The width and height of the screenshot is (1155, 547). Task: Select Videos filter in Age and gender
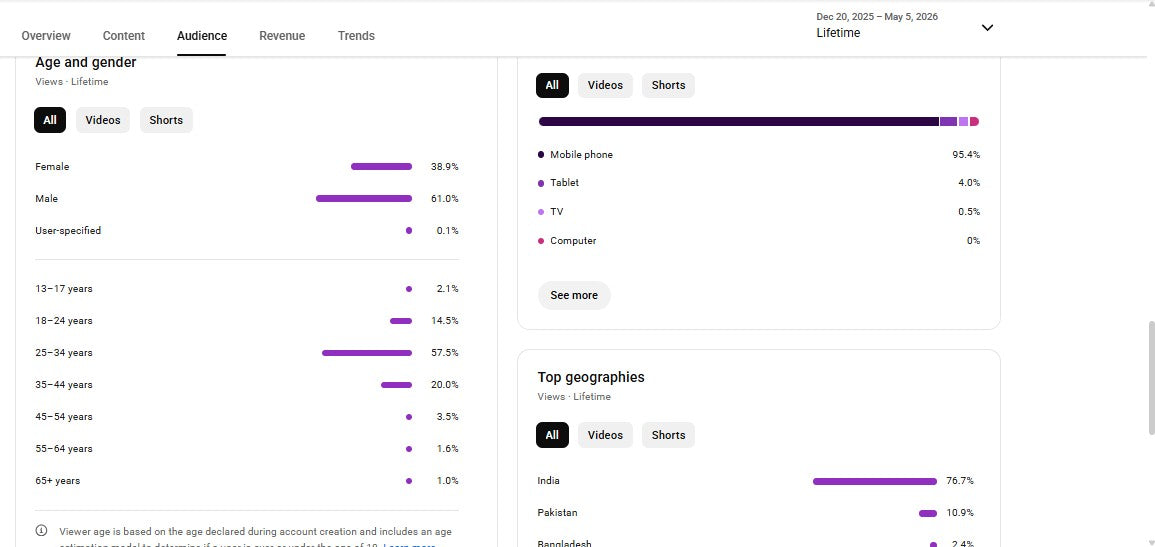(102, 120)
